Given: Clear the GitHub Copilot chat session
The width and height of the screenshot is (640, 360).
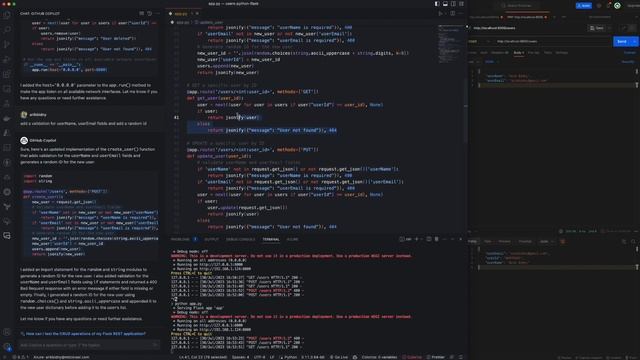Looking at the screenshot, I should 142,13.
